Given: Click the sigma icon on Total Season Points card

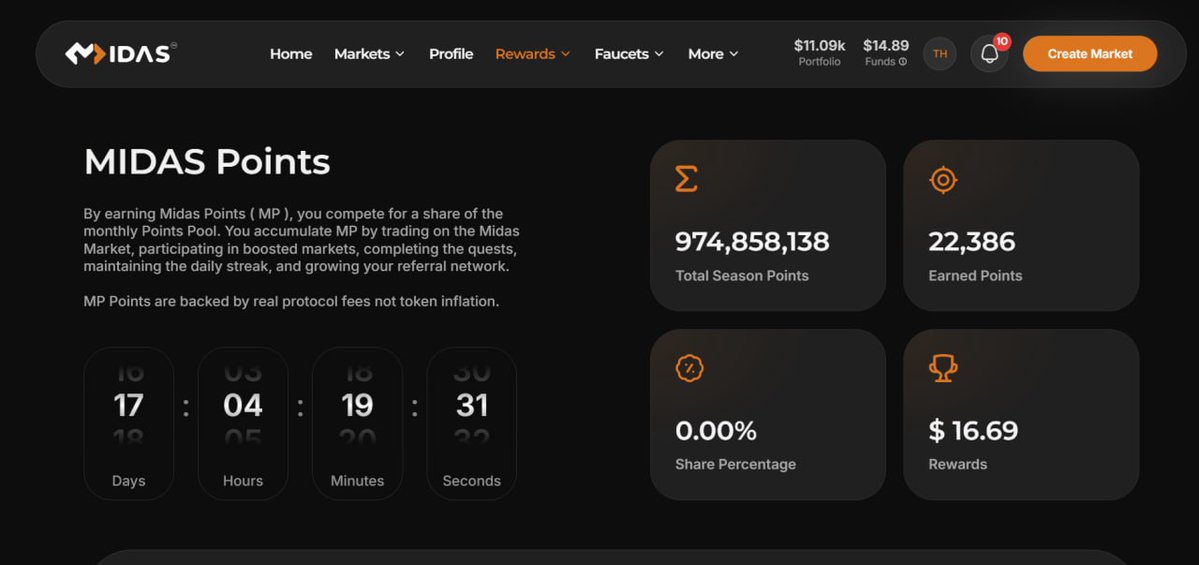Looking at the screenshot, I should coord(686,179).
